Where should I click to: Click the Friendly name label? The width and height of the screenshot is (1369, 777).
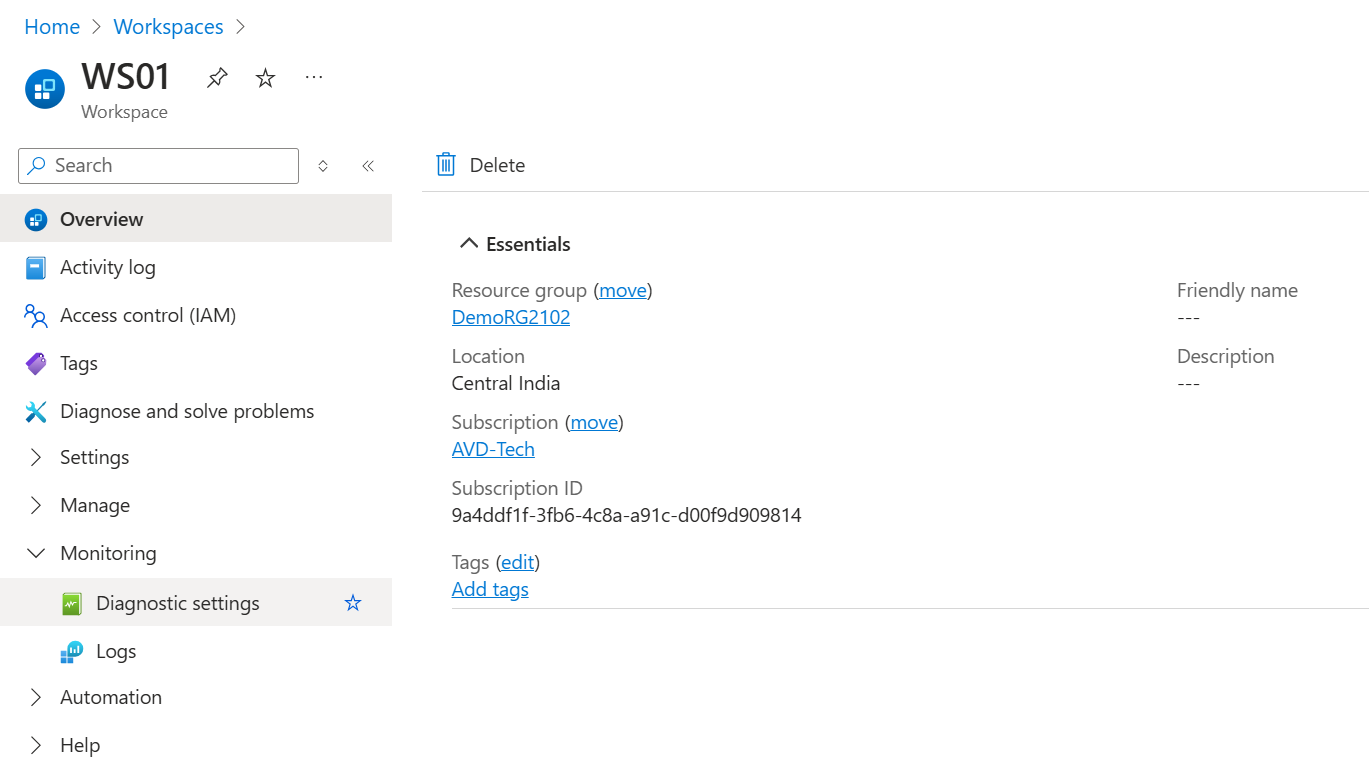coord(1237,290)
